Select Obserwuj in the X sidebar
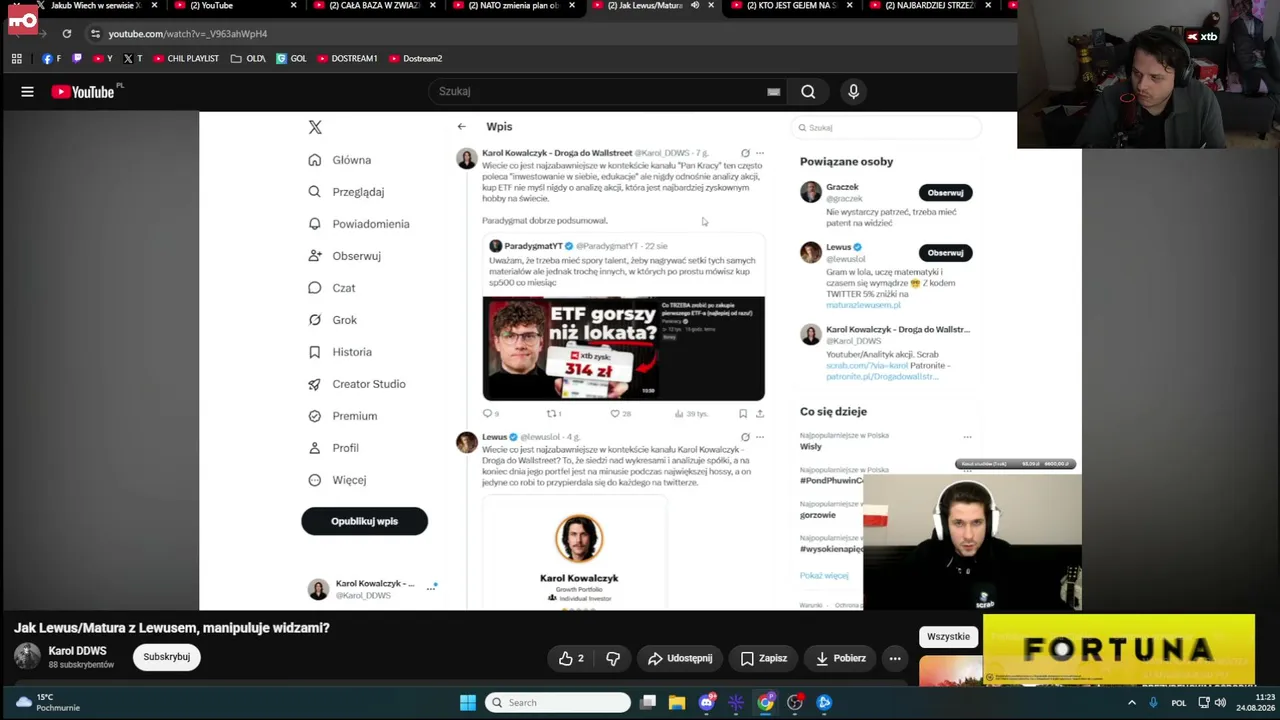1280x720 pixels. click(345, 256)
